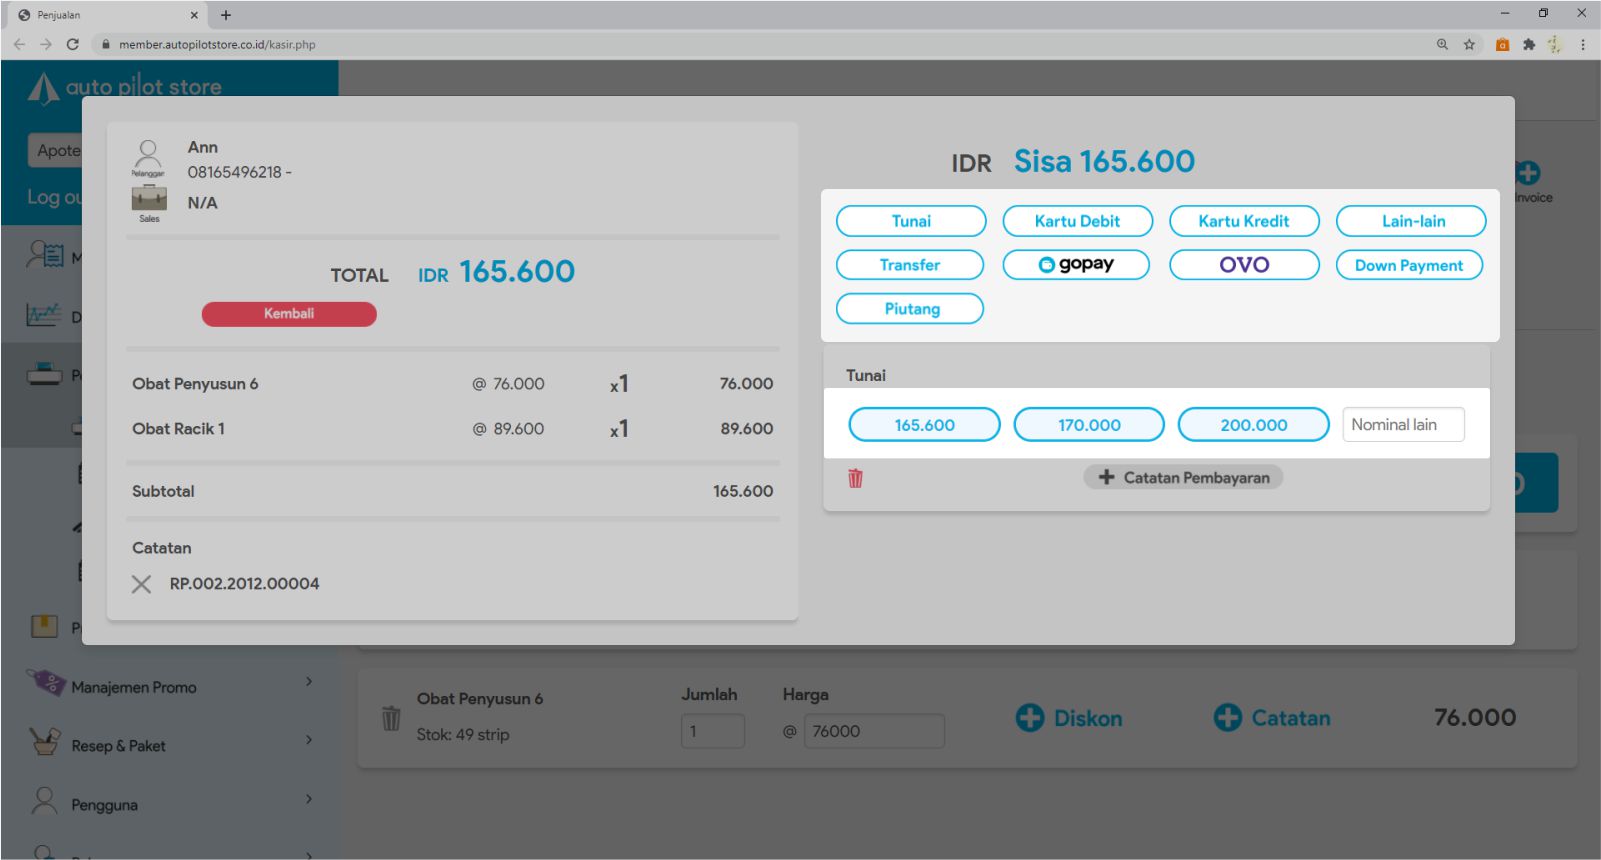
Task: Remove note RP.002.2012.00004 with X icon
Action: (142, 584)
